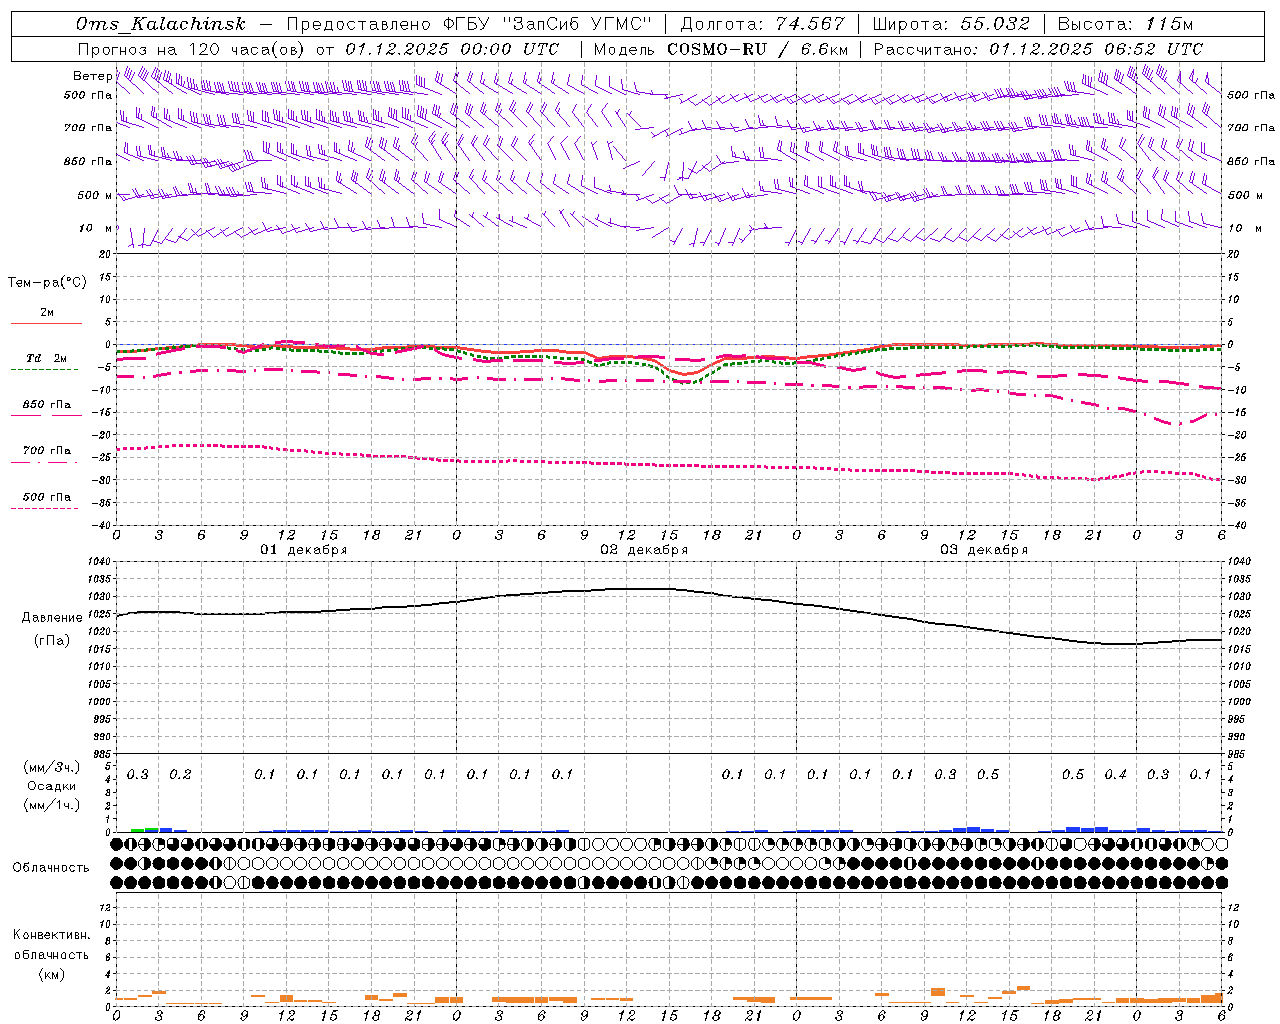This screenshot has height=1024, width=1280.
Task: Click the Конвективн. convective cloud label
Action: [51, 935]
